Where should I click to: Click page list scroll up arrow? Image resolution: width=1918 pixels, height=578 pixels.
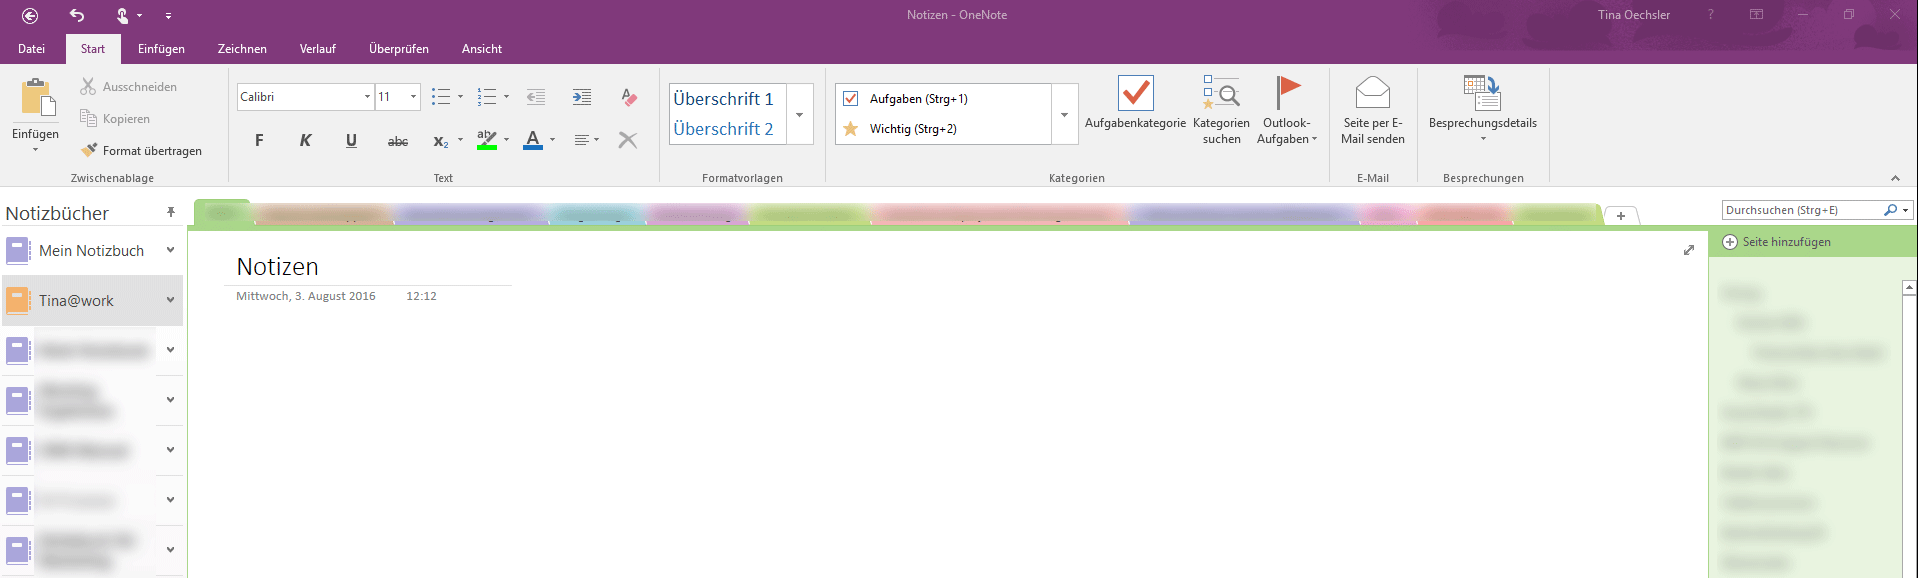pyautogui.click(x=1909, y=288)
